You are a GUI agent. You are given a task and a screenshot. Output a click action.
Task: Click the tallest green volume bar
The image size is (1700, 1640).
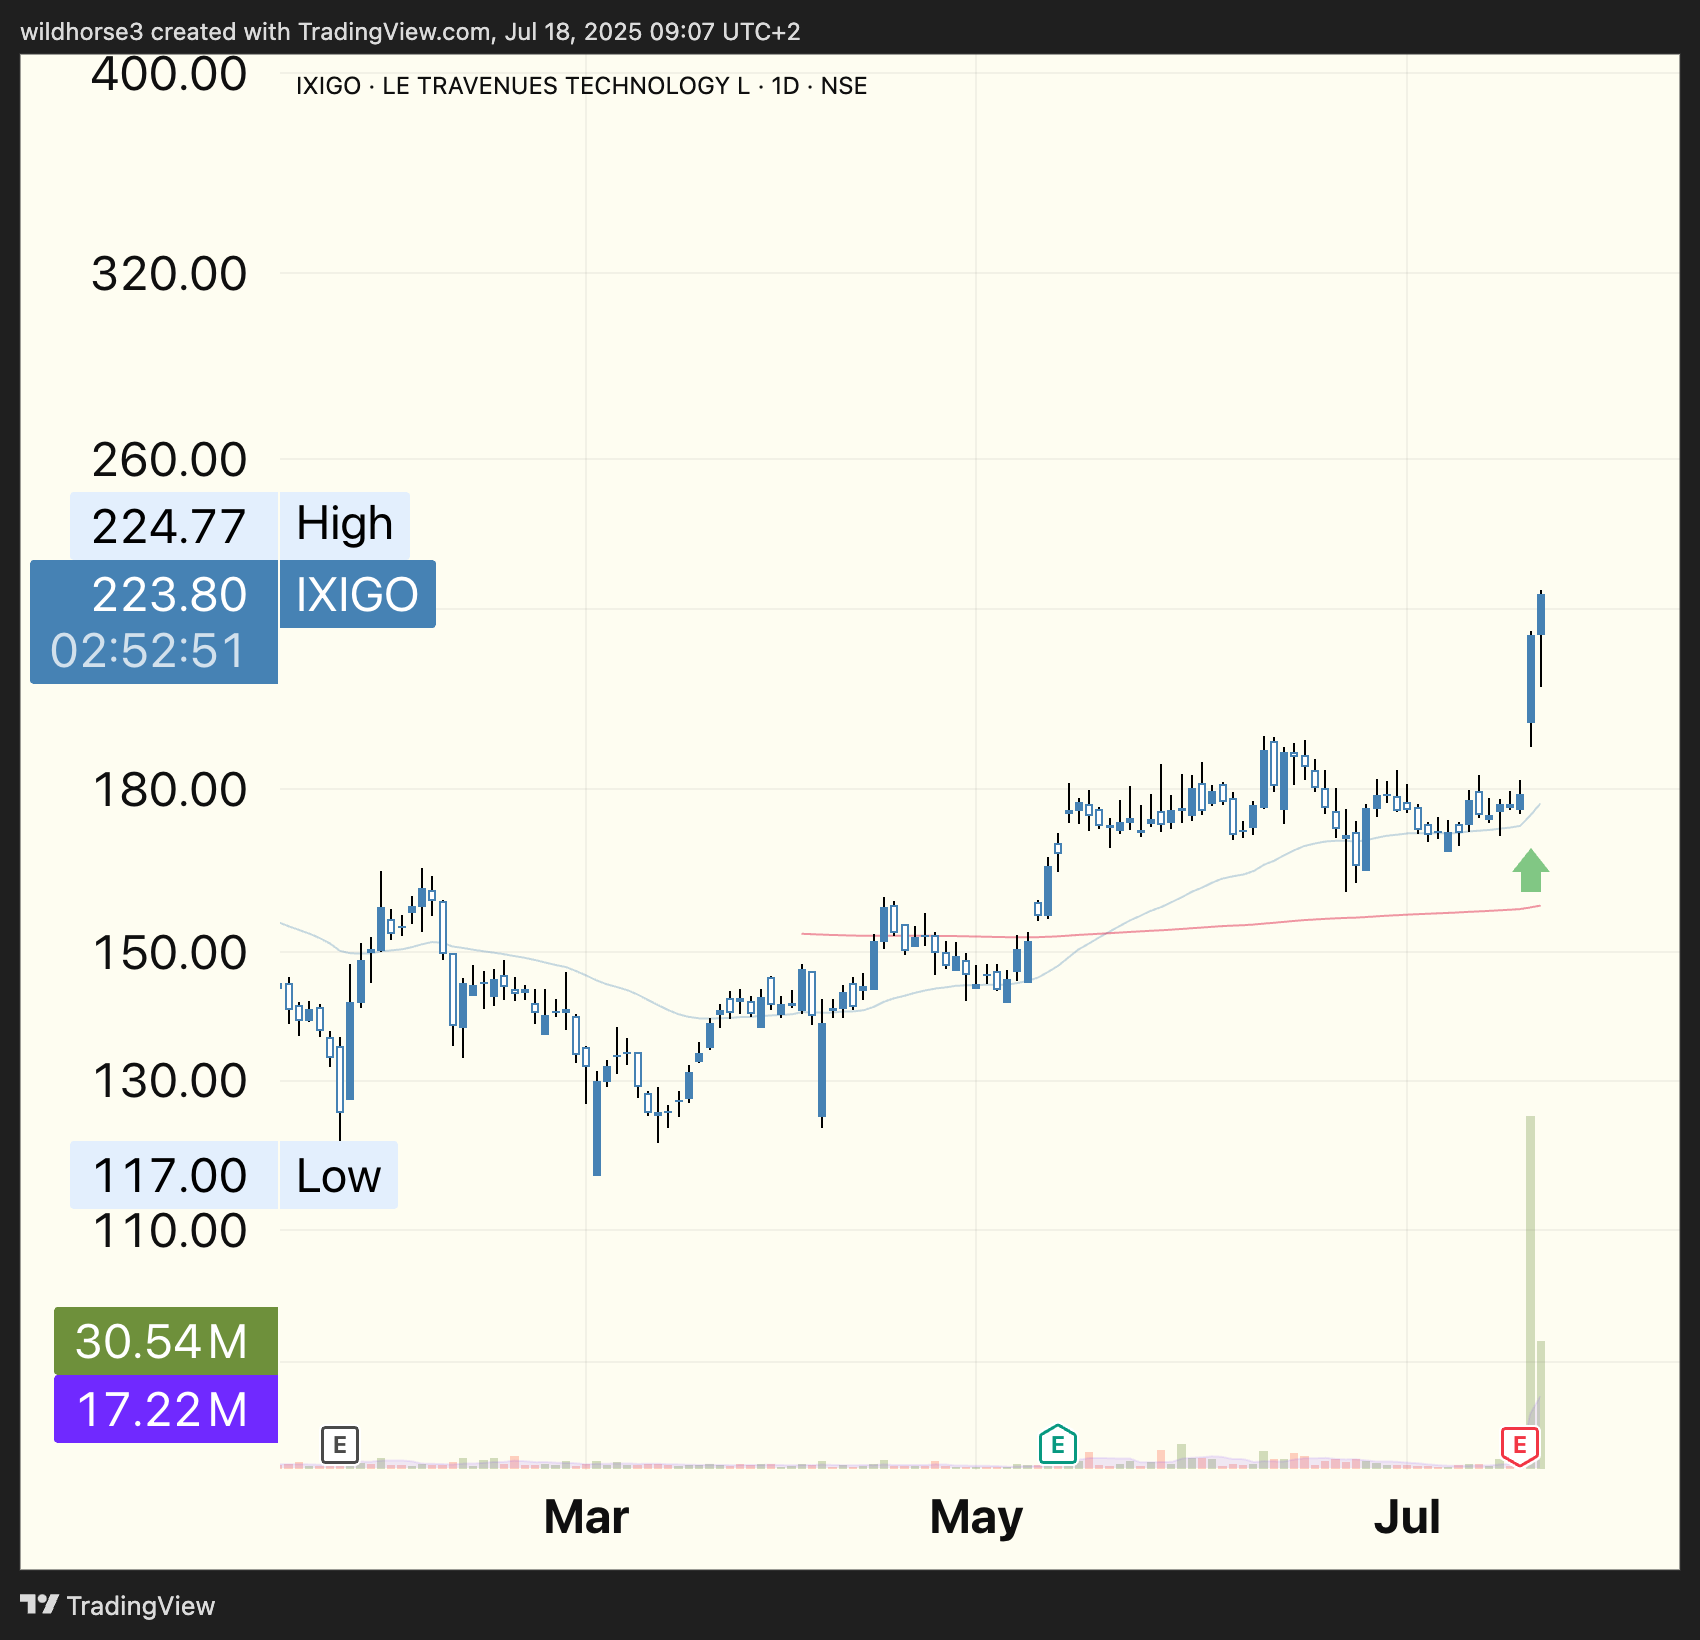click(1530, 1292)
